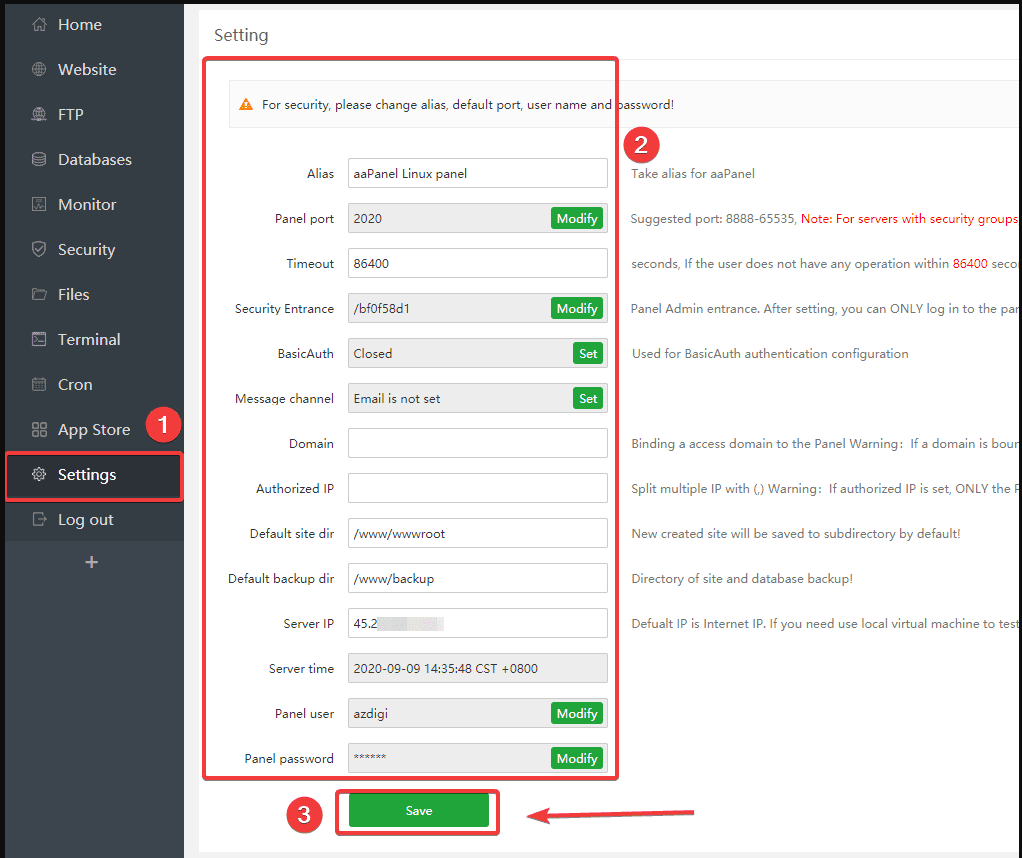Set the Message channel email
The height and width of the screenshot is (858, 1022).
click(588, 398)
